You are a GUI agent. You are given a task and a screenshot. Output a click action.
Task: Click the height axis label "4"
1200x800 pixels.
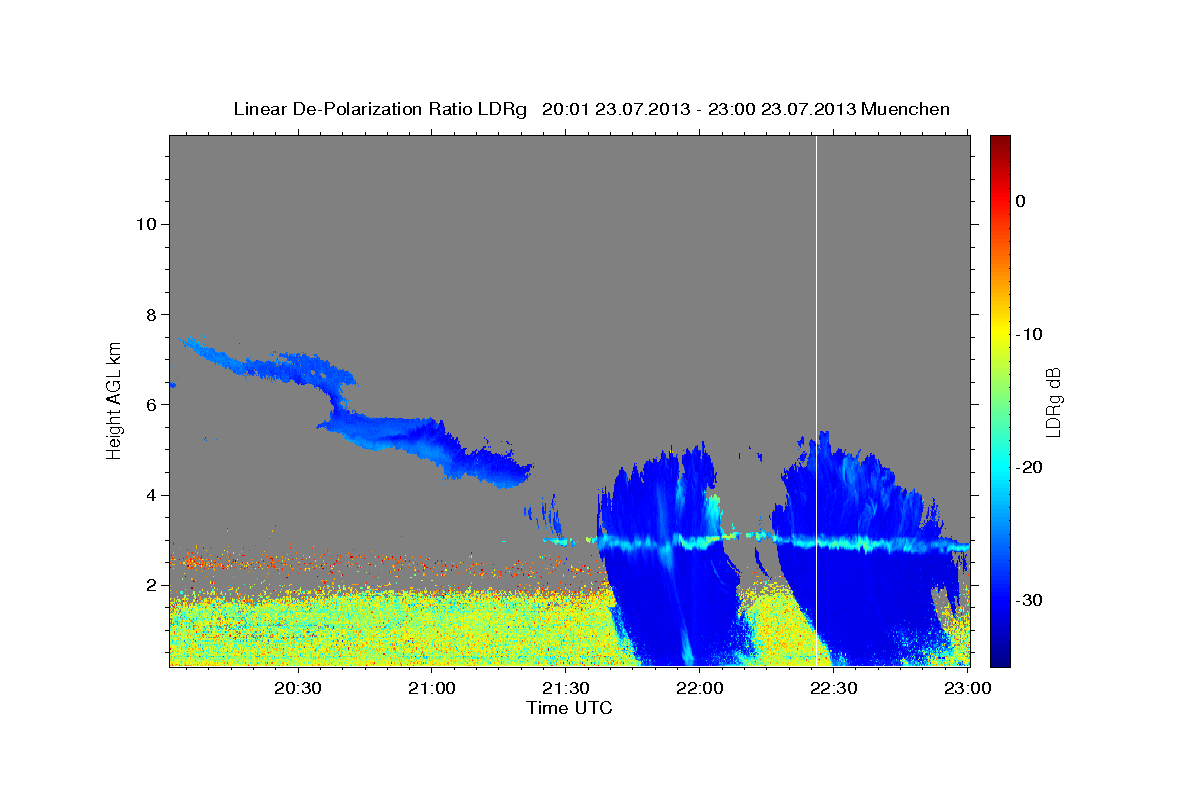tap(150, 495)
